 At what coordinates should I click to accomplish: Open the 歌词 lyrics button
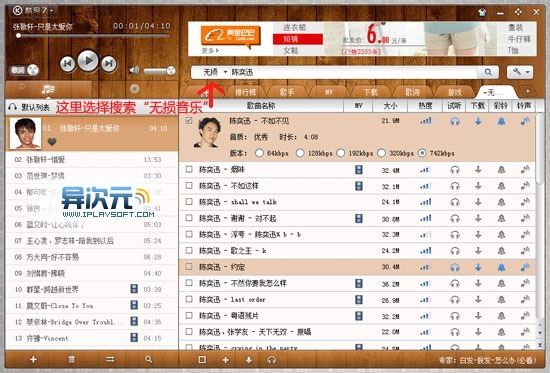click(x=24, y=70)
